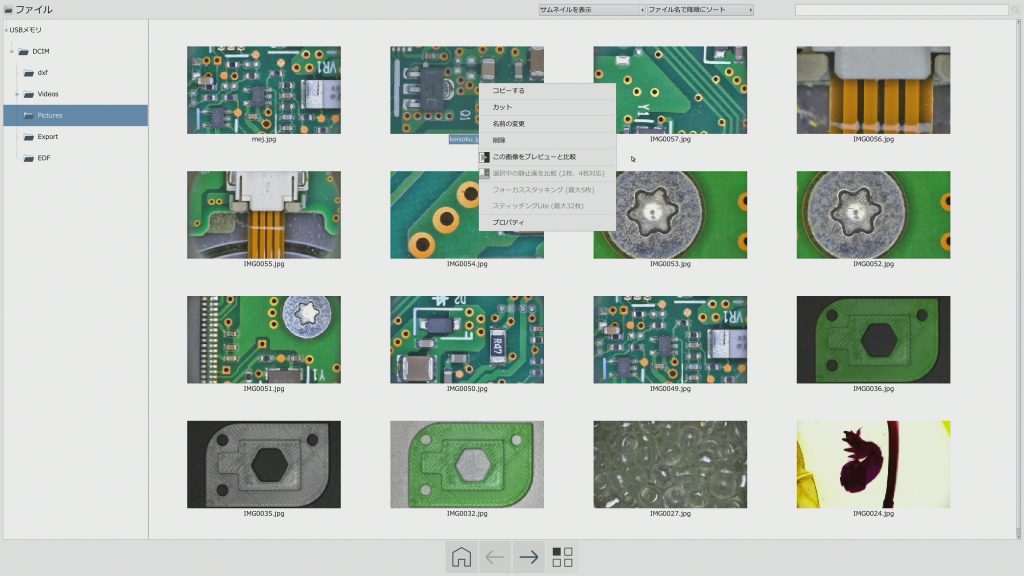Screen dimensions: 1024x576
Task: Click inside the search input field
Action: tap(900, 10)
